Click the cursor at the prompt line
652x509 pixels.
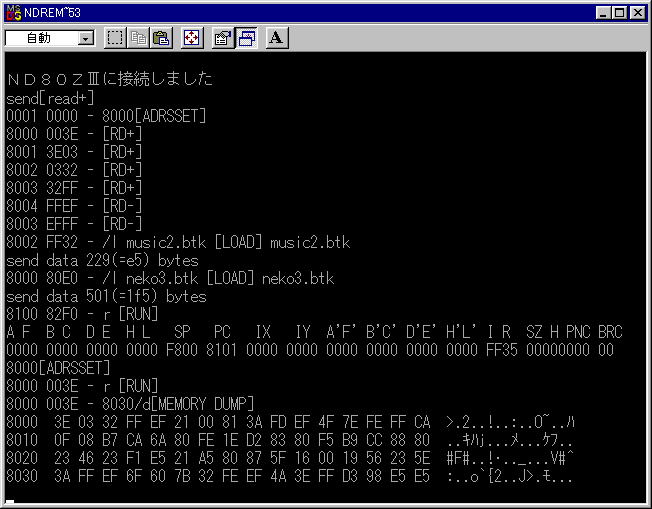(x=10, y=502)
